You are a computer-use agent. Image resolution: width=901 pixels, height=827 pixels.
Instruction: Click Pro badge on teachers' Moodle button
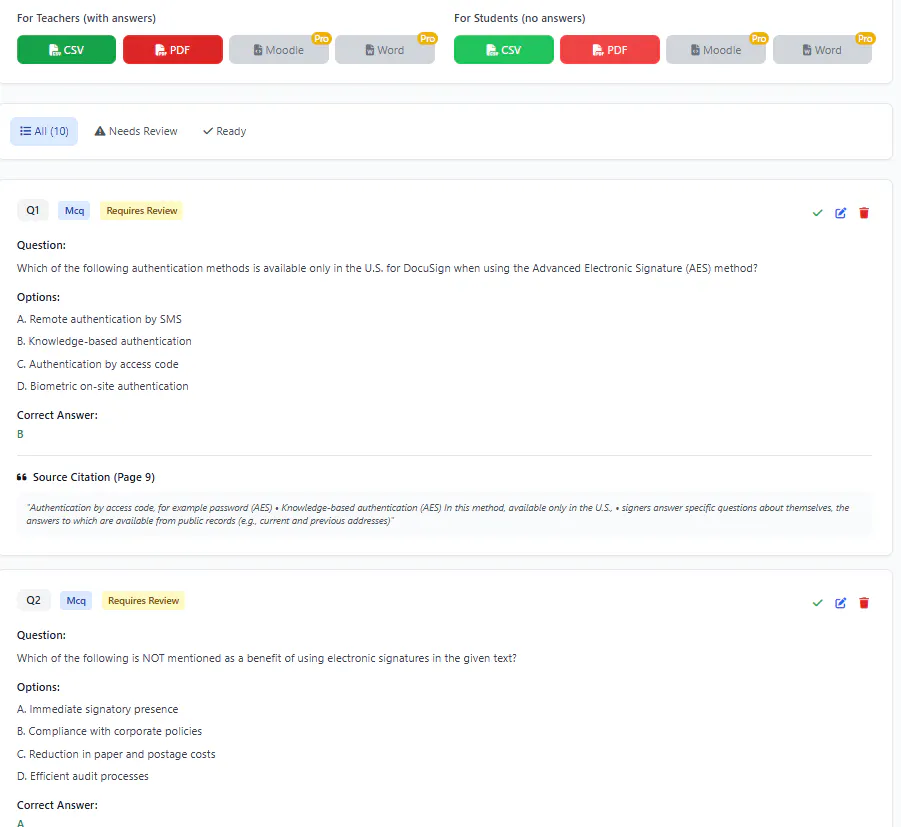[x=321, y=39]
